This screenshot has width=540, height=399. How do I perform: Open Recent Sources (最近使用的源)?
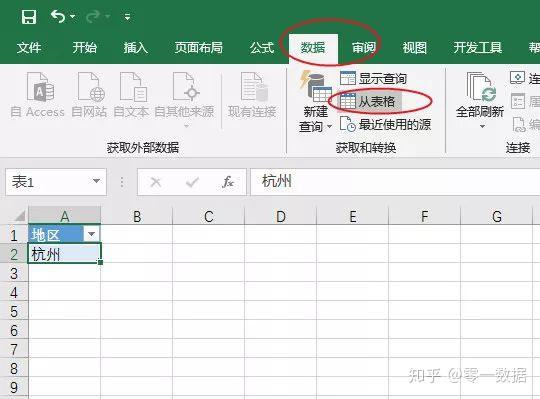point(385,124)
